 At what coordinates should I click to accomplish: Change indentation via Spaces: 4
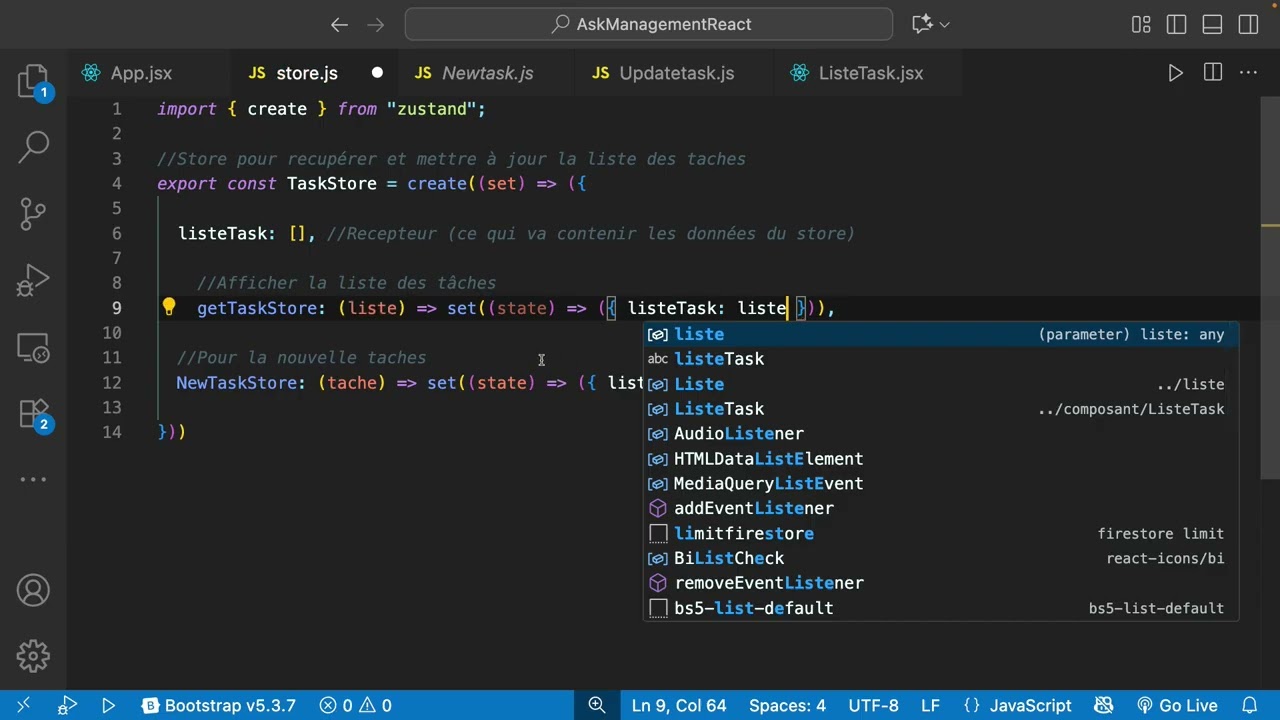(787, 705)
